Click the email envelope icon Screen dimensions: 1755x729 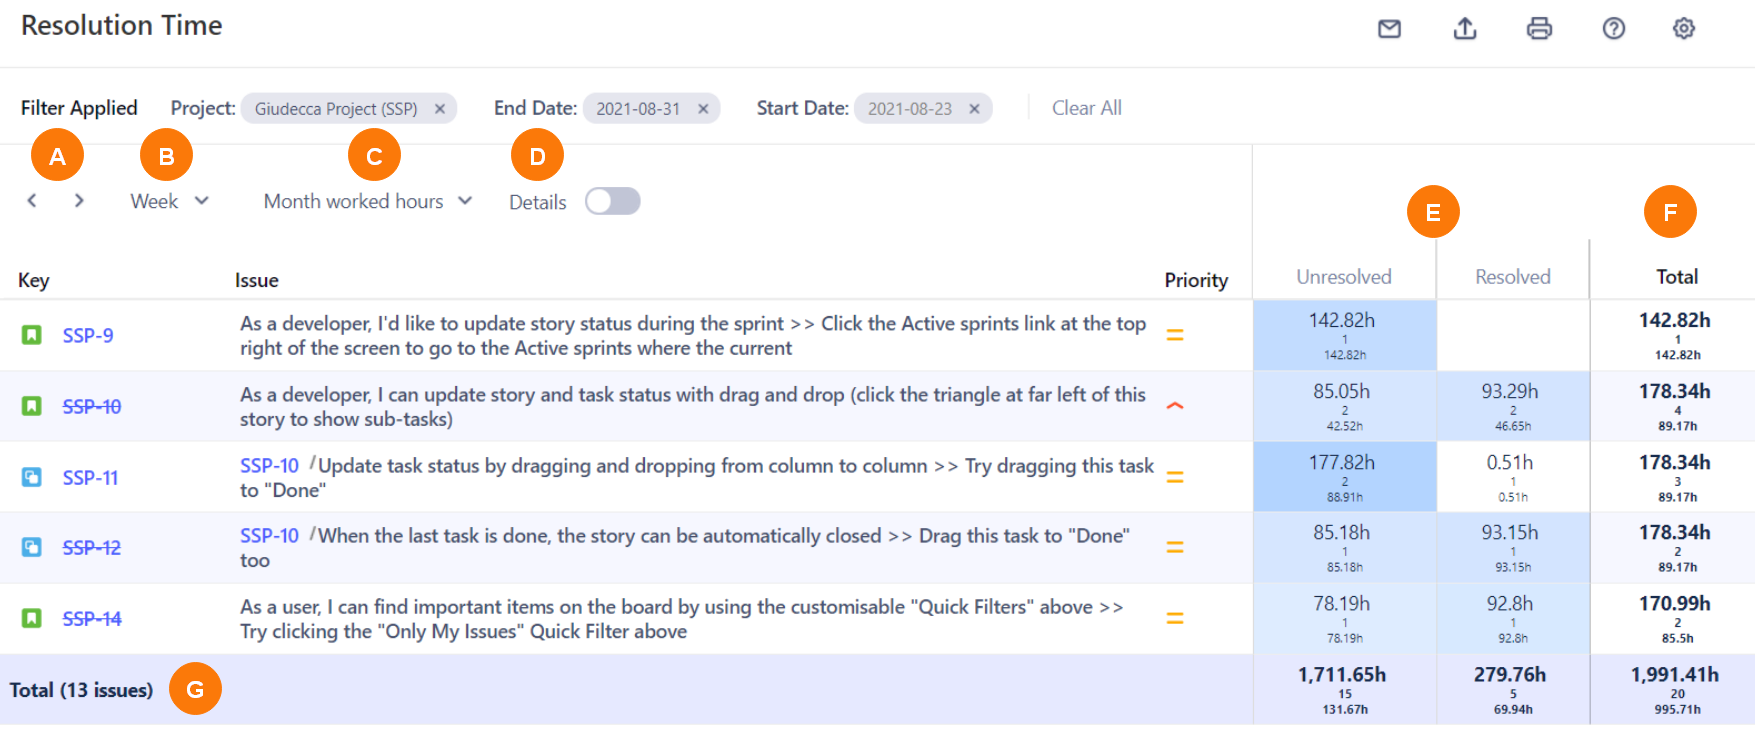1389,29
